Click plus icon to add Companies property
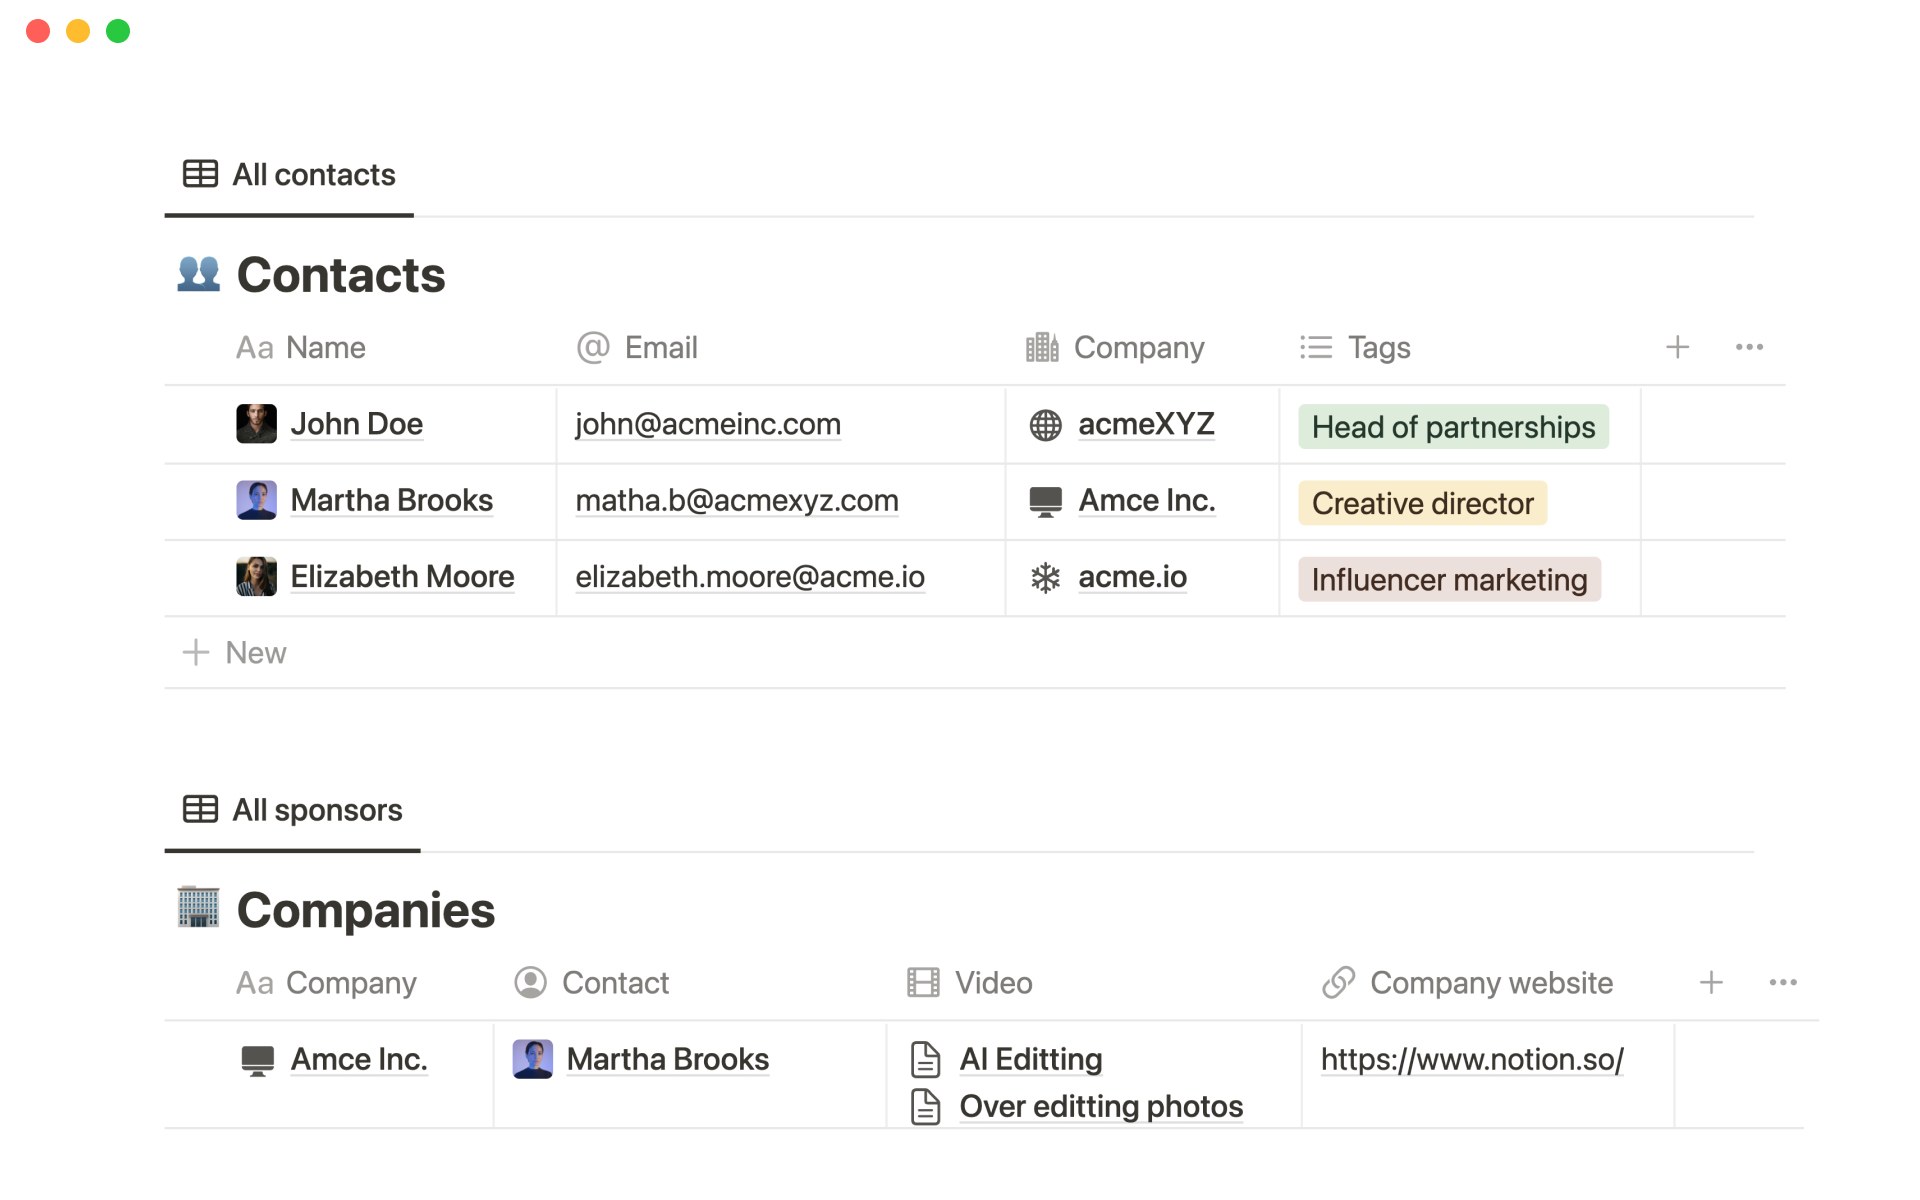The image size is (1920, 1200). (1711, 982)
